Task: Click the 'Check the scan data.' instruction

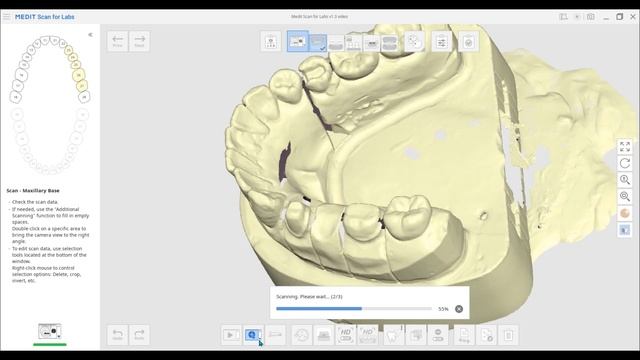Action: (35, 202)
